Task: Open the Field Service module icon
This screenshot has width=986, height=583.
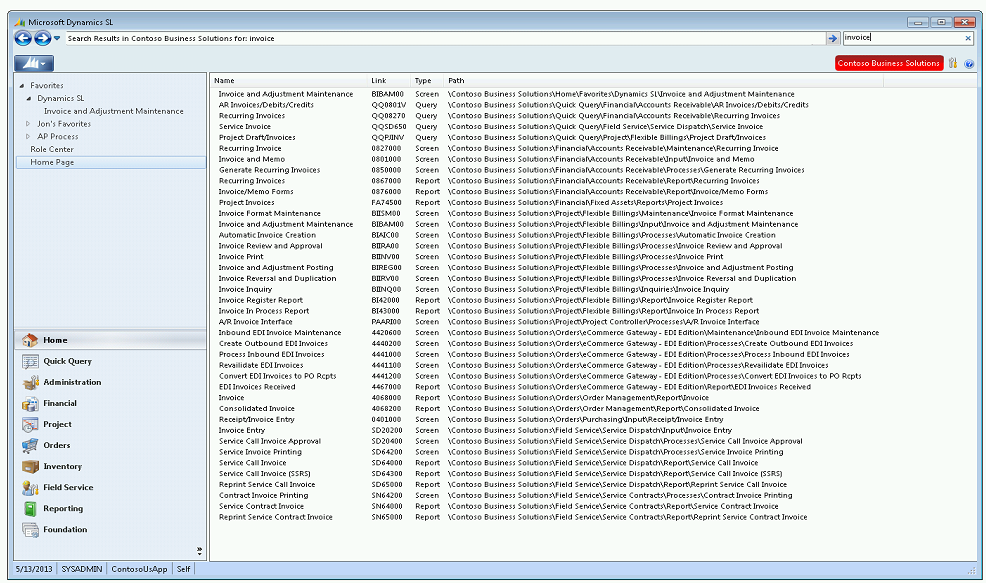Action: (30, 487)
